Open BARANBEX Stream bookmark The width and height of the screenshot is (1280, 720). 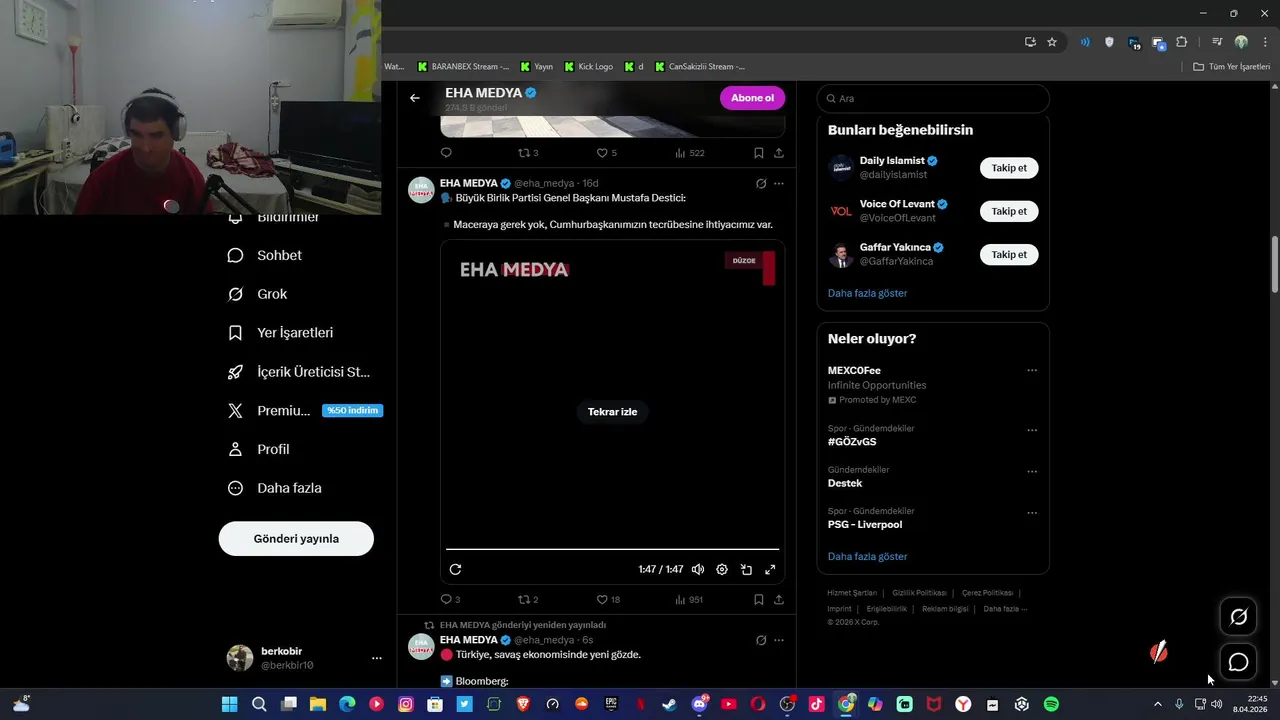click(463, 67)
